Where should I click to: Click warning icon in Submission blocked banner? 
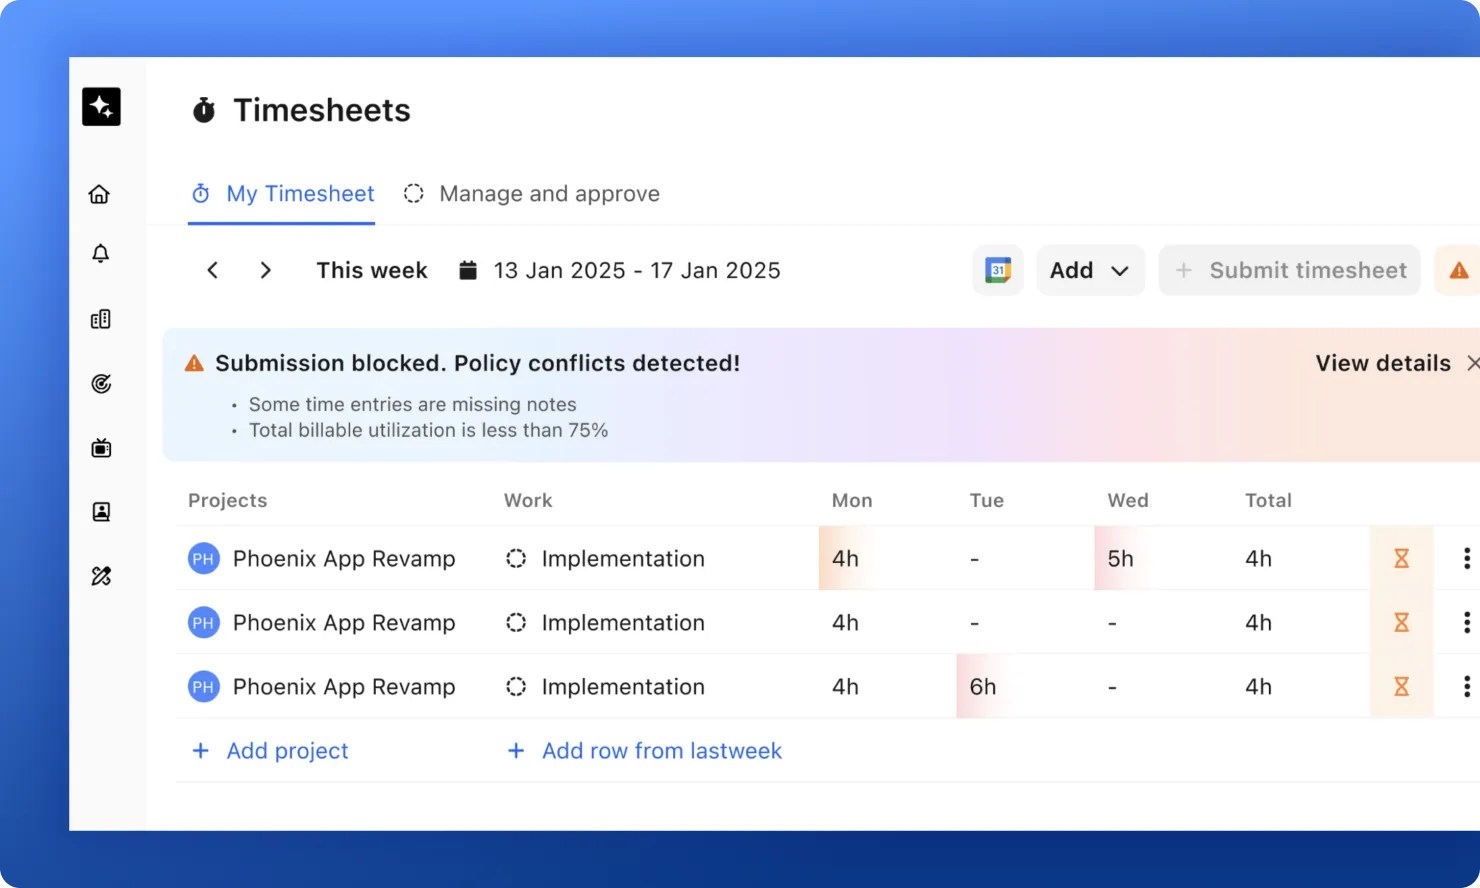coord(194,363)
